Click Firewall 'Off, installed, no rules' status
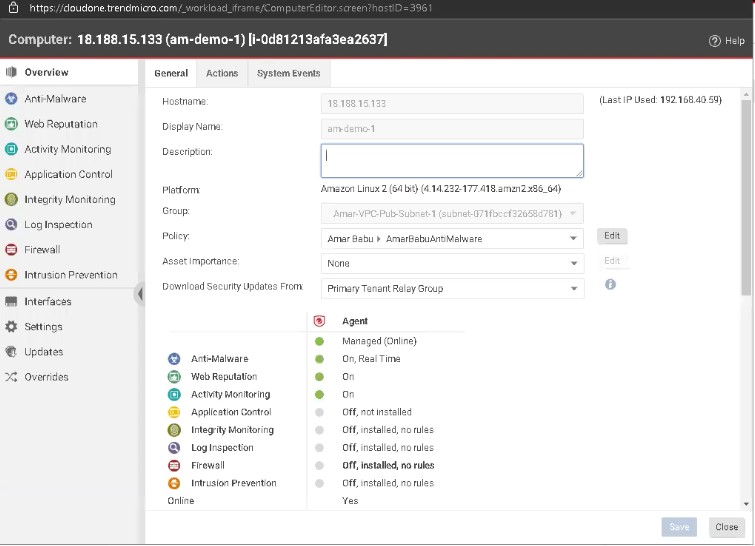The height and width of the screenshot is (546, 755). click(388, 466)
